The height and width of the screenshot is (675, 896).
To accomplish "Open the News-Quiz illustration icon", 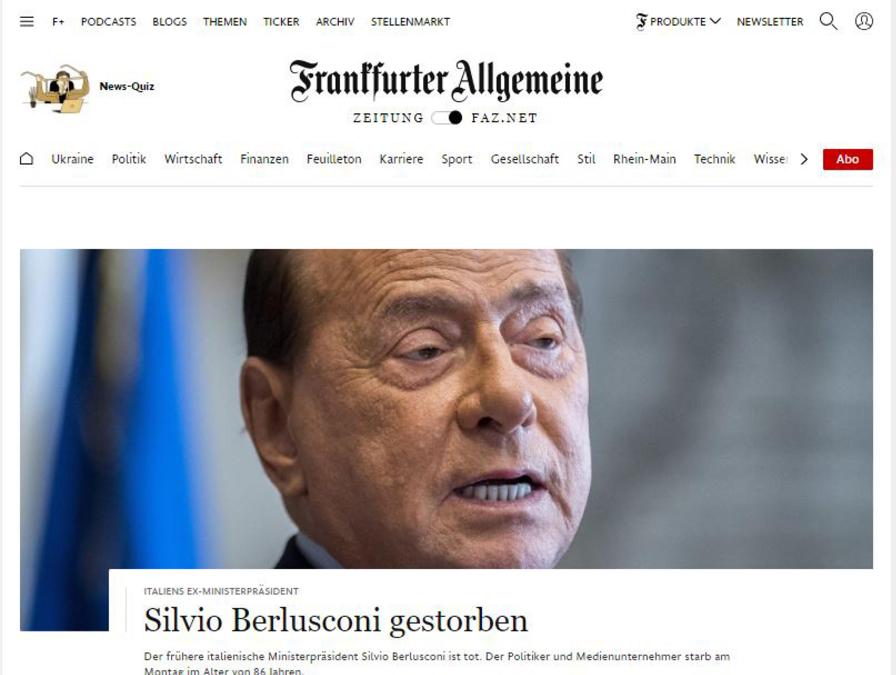I will (55, 87).
